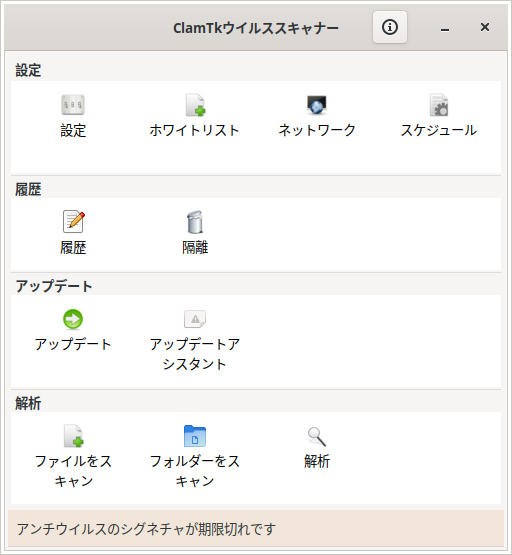Click the スケジュール text label
The width and height of the screenshot is (512, 555).
[439, 130]
